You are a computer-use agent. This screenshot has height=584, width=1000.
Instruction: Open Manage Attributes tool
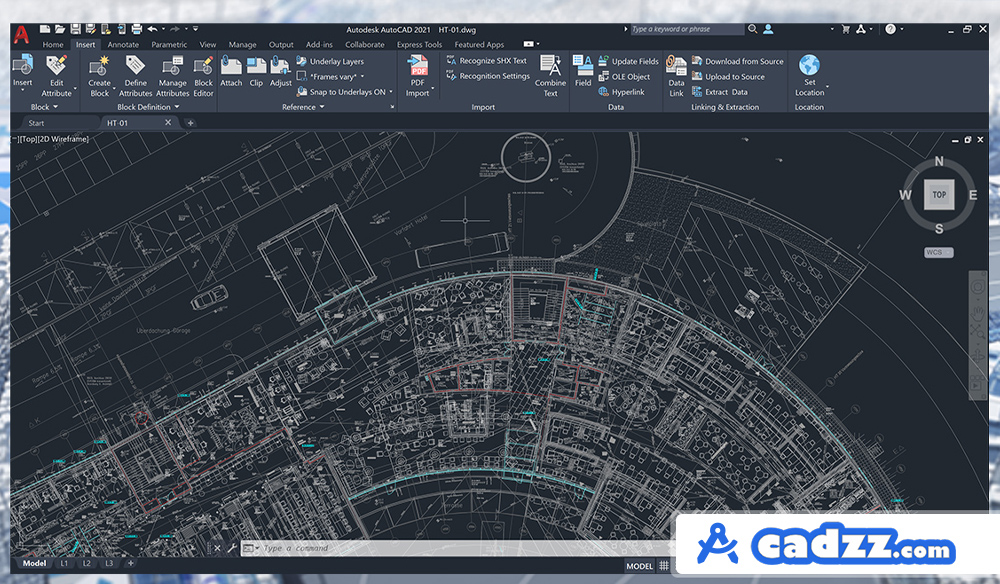click(172, 75)
